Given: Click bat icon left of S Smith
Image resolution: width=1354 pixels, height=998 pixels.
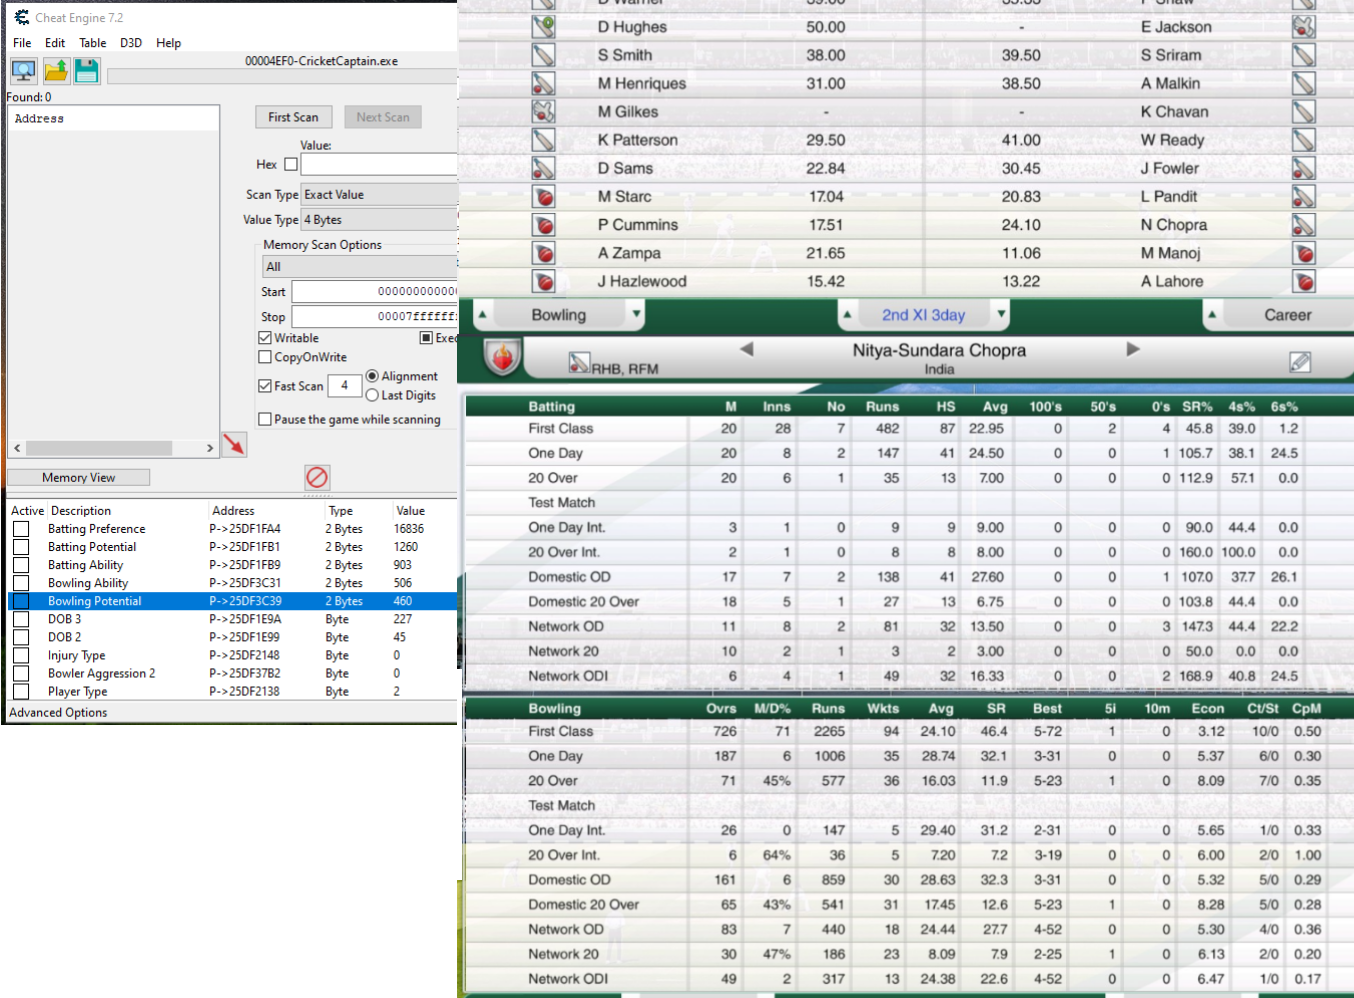Looking at the screenshot, I should click(x=543, y=55).
